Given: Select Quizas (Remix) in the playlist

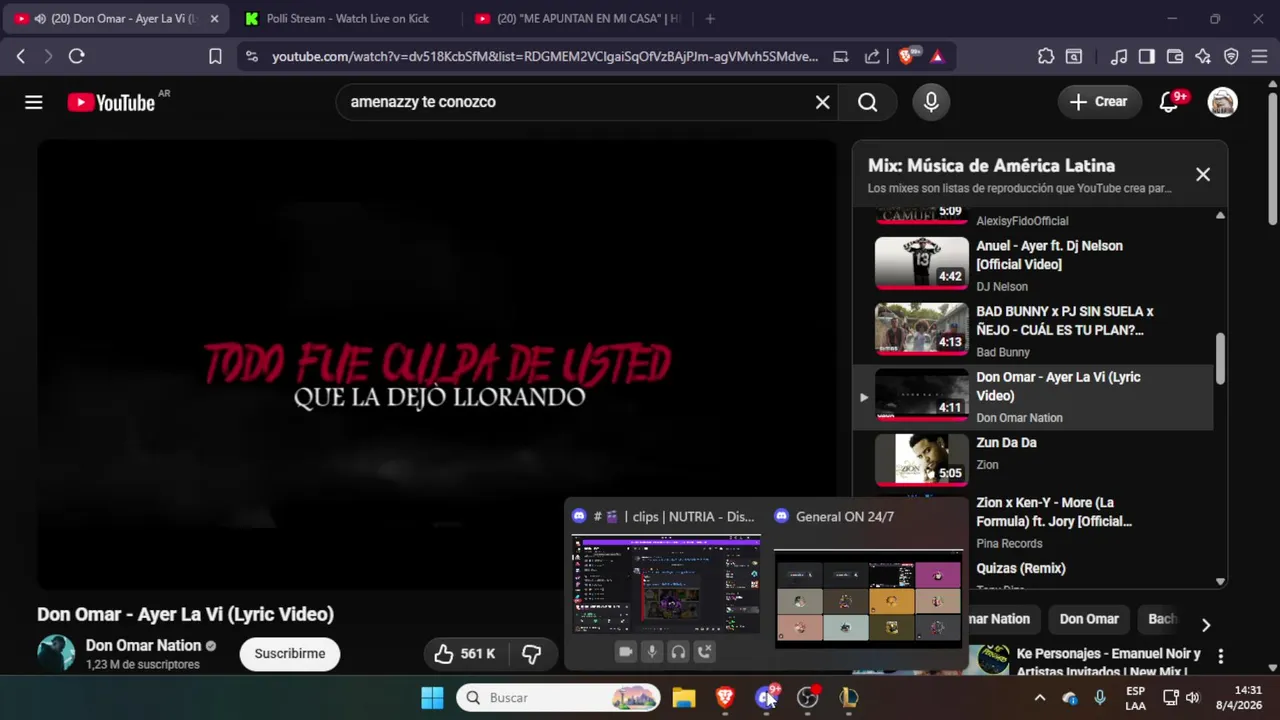Looking at the screenshot, I should [x=1020, y=568].
